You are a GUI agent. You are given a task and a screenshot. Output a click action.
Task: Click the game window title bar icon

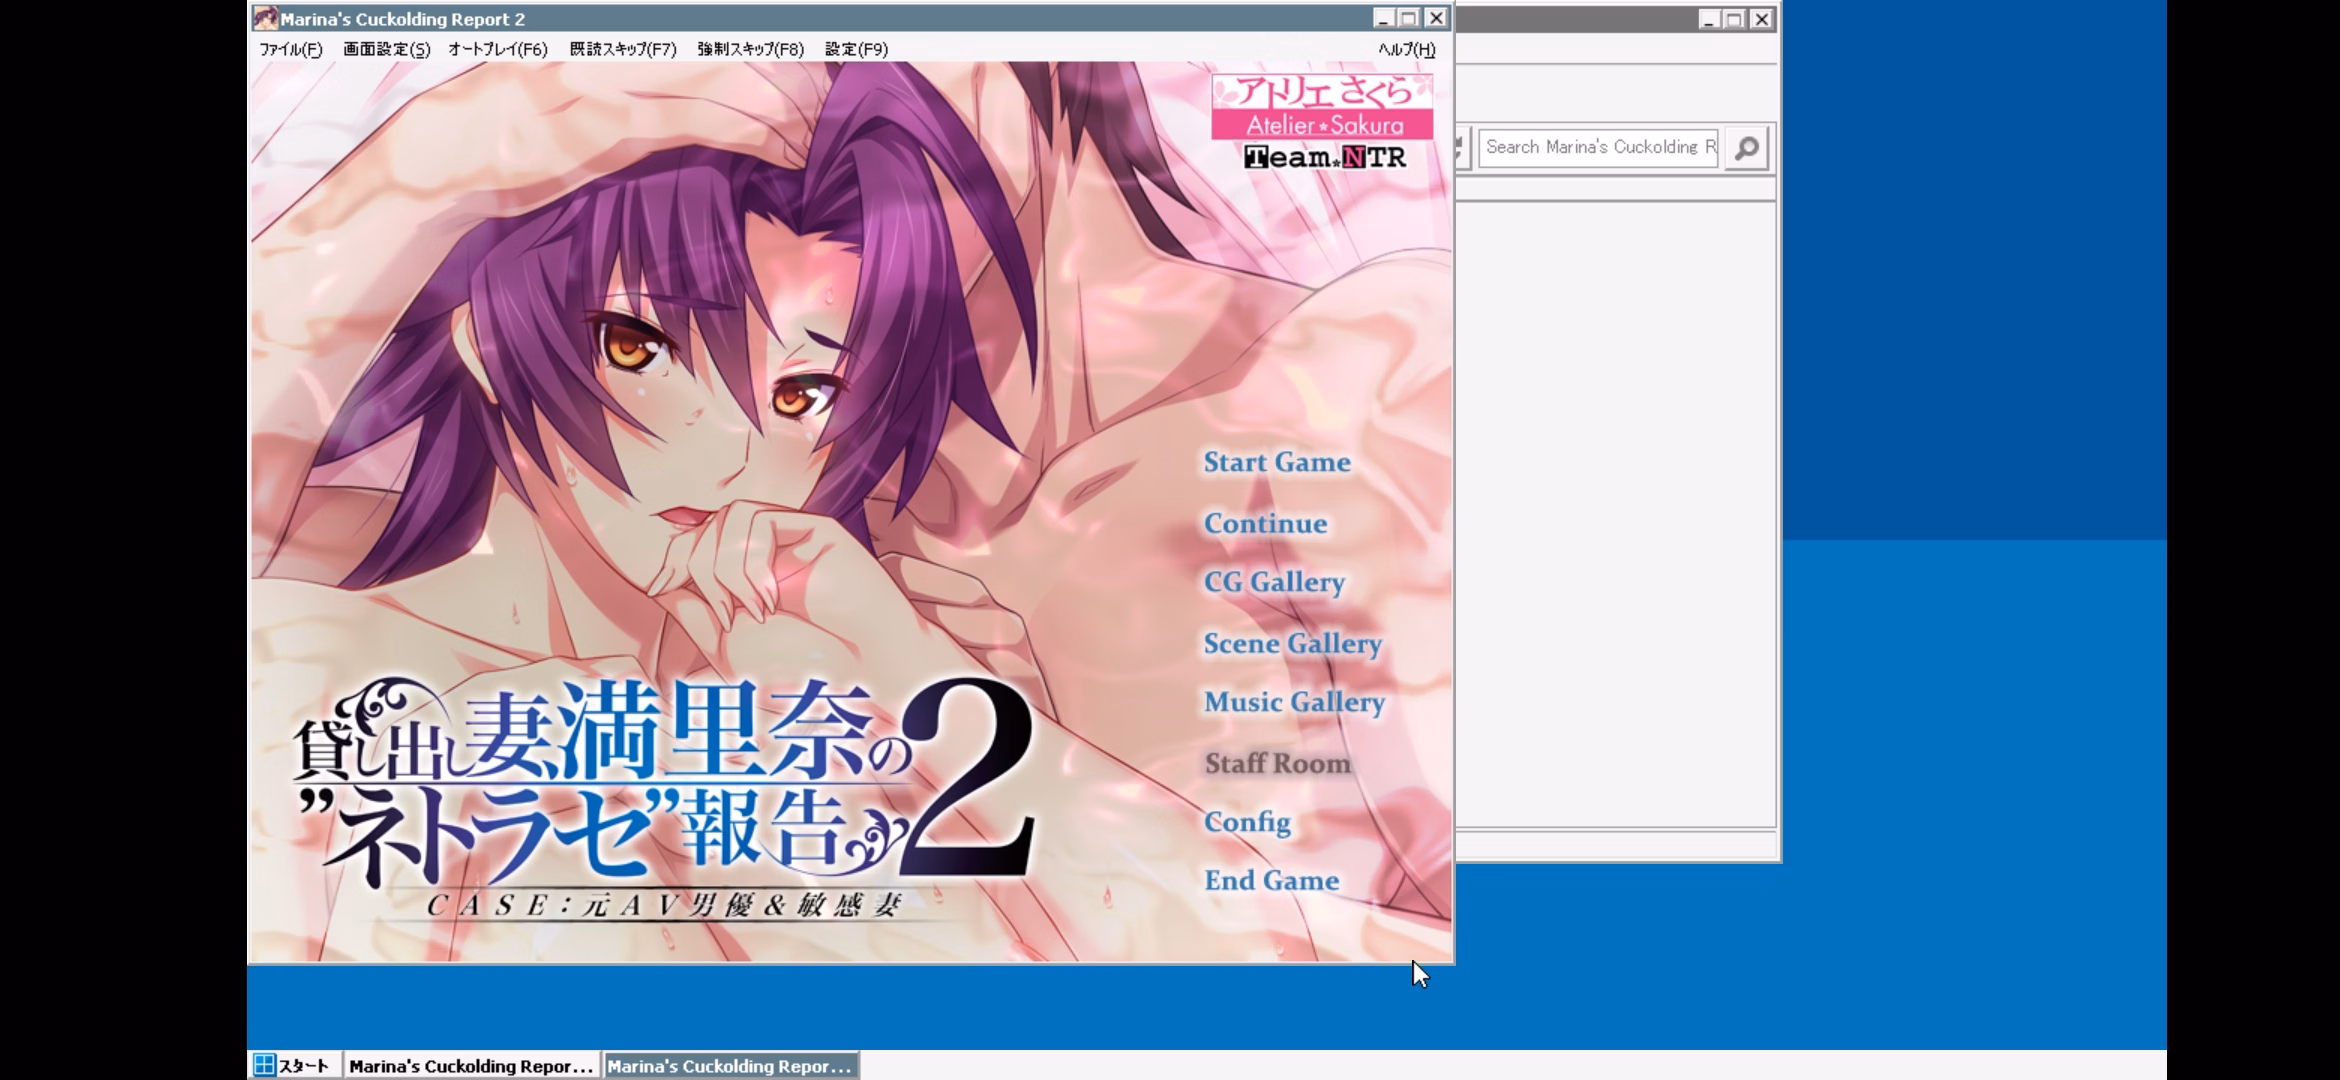click(265, 18)
